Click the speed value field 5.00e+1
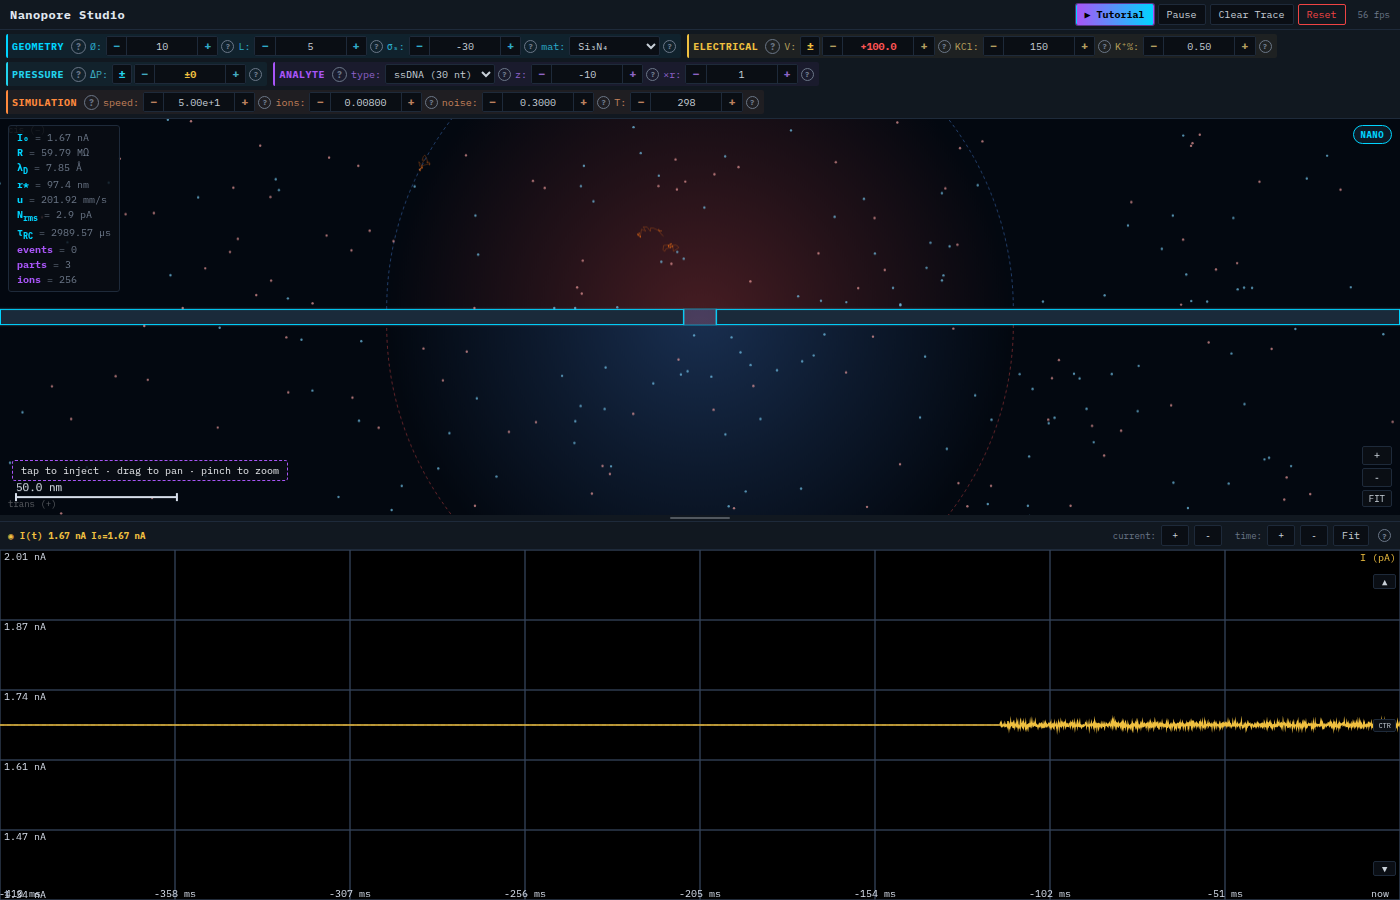The image size is (1400, 900). tap(199, 102)
